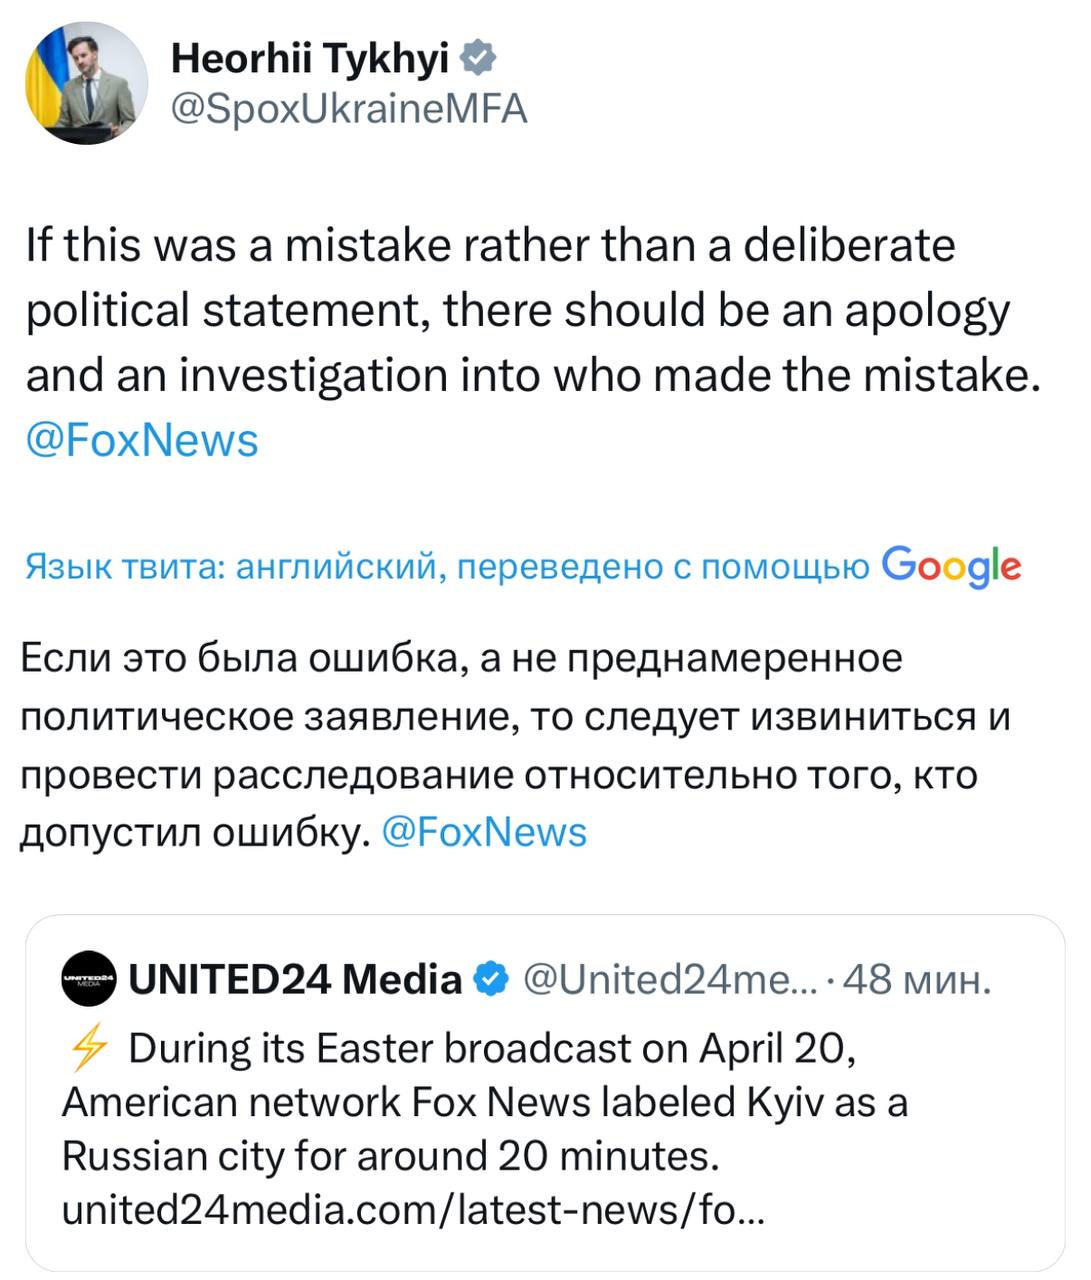Viewport: 1091px width, 1280px height.
Task: Click the 'Язык твита: английский' translation label
Action: pyautogui.click(x=232, y=568)
